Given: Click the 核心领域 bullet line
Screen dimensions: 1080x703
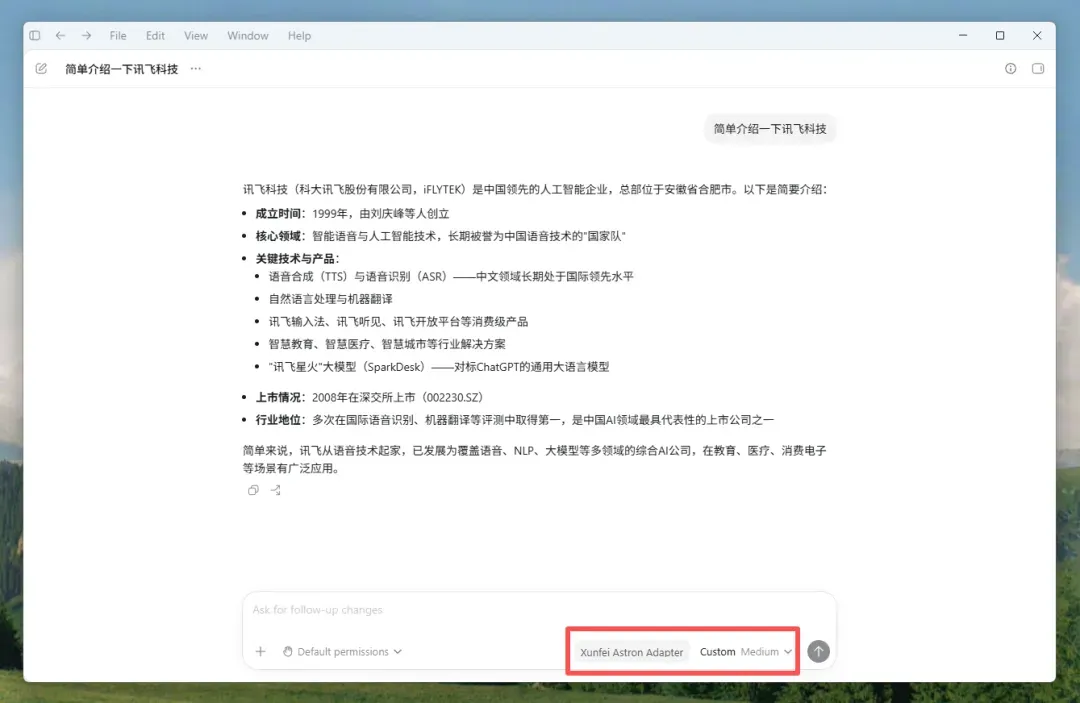Looking at the screenshot, I should (440, 236).
